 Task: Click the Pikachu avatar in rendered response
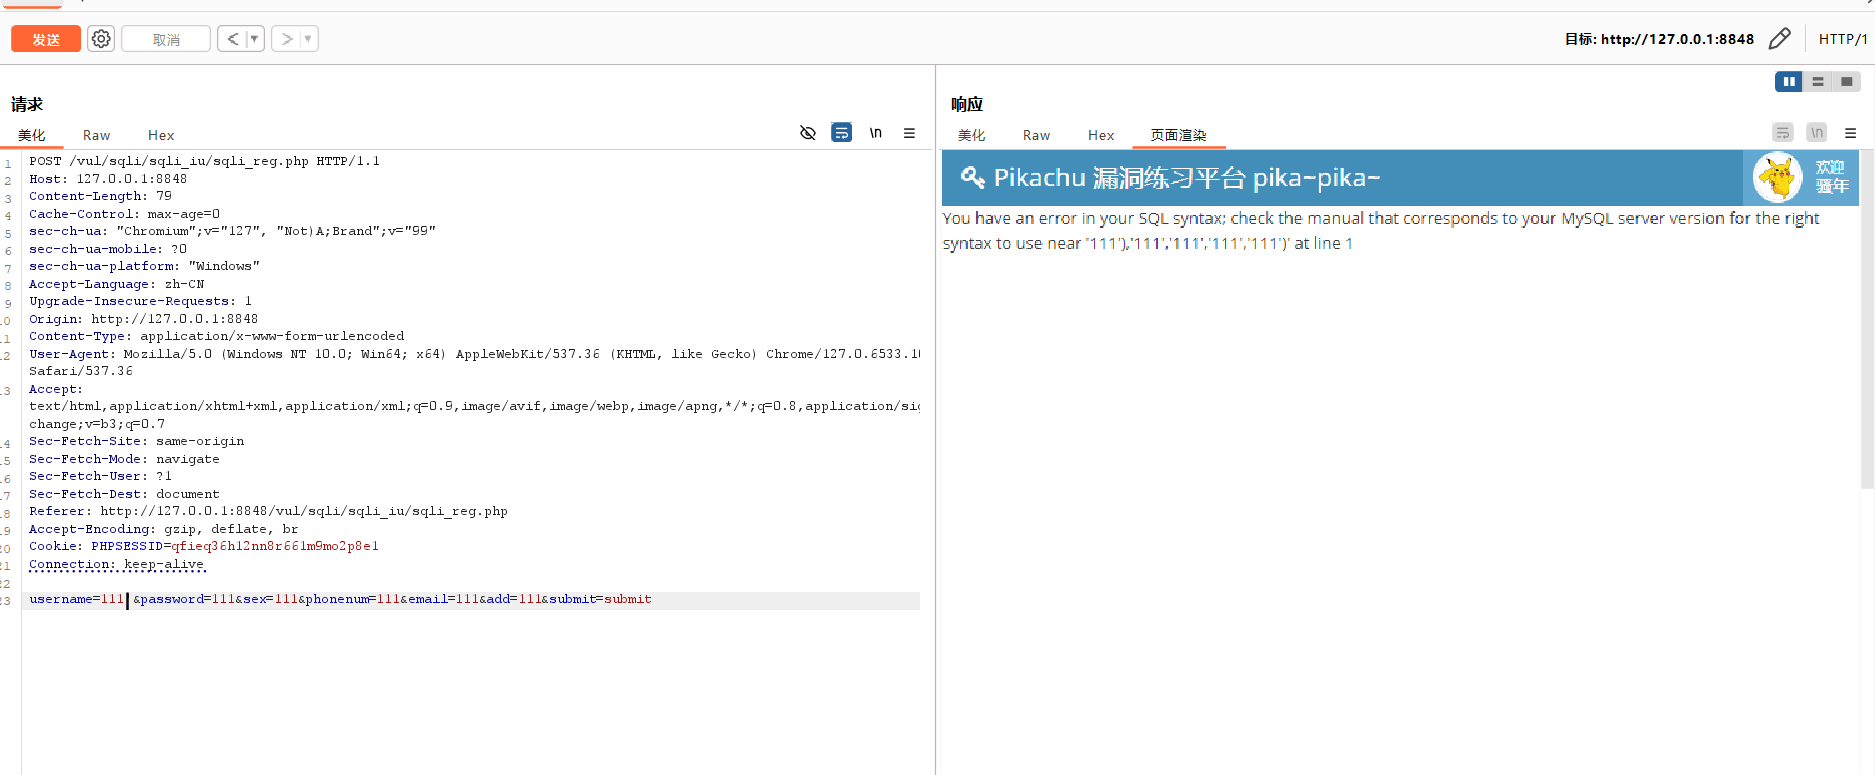pyautogui.click(x=1778, y=178)
